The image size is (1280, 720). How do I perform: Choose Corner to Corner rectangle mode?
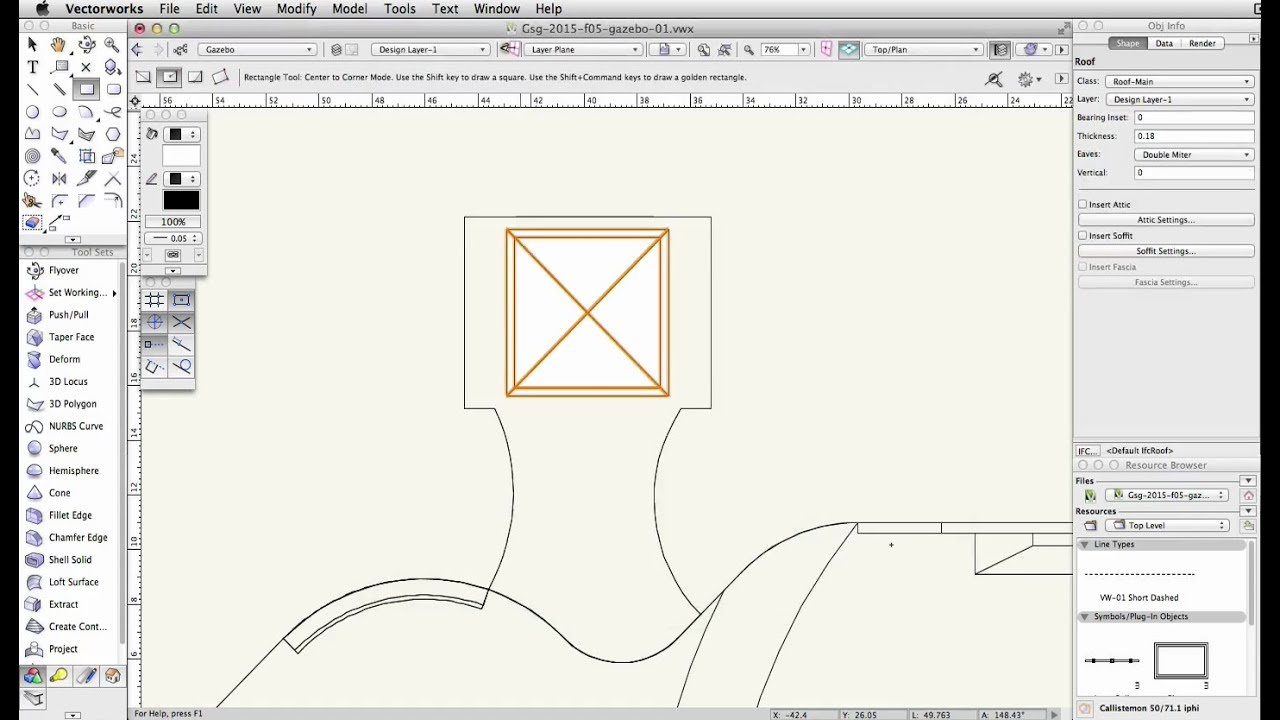144,77
